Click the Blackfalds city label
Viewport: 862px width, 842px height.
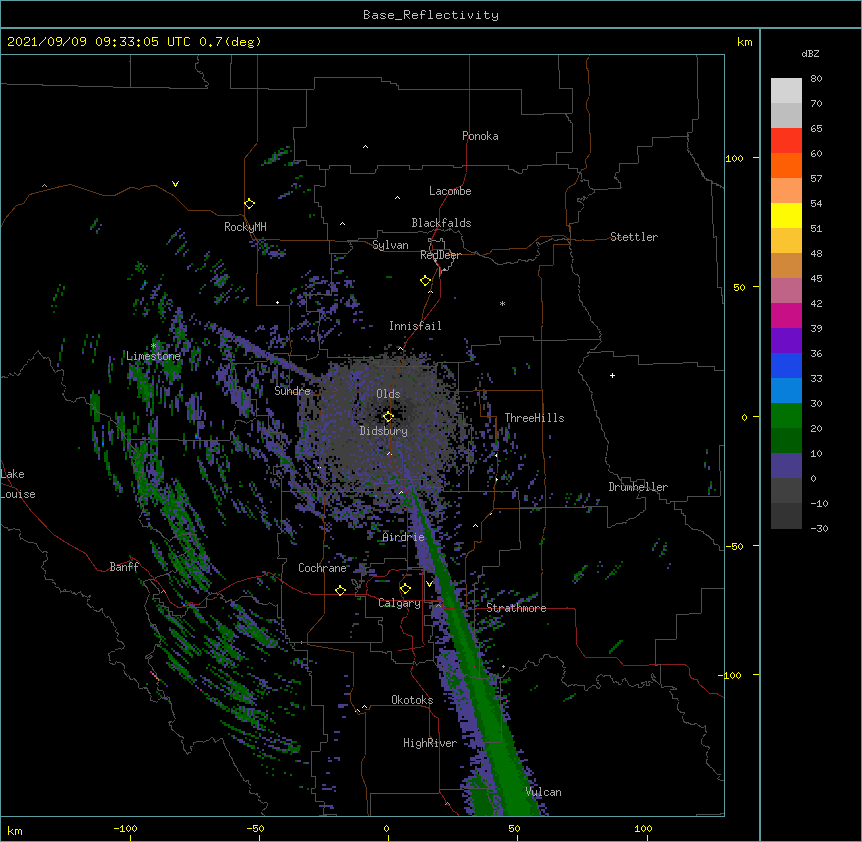click(x=441, y=223)
